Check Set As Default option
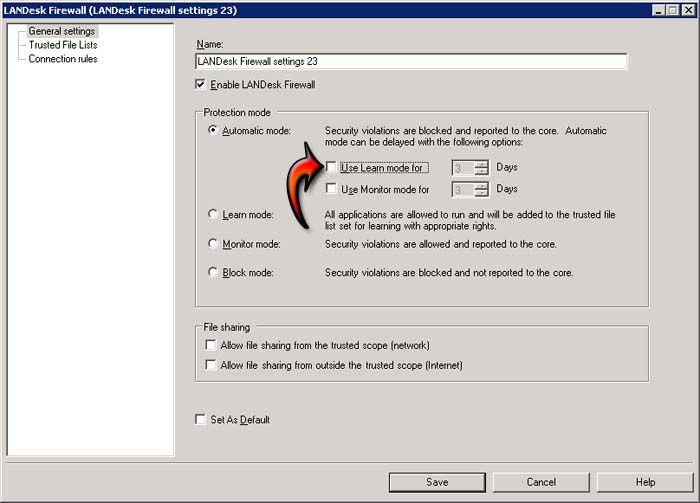 click(200, 419)
